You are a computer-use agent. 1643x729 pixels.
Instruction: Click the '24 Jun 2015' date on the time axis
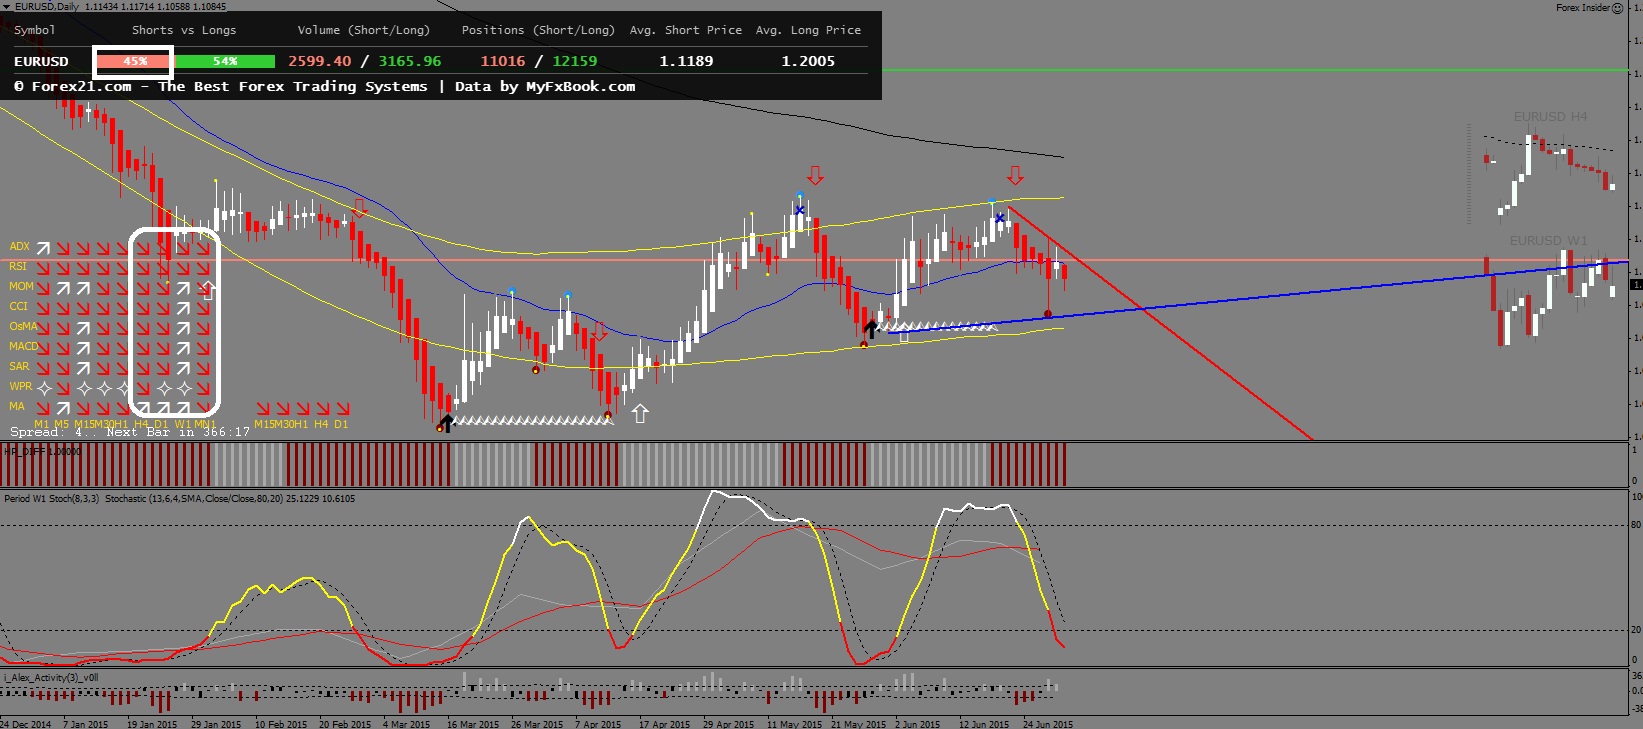pyautogui.click(x=1047, y=724)
